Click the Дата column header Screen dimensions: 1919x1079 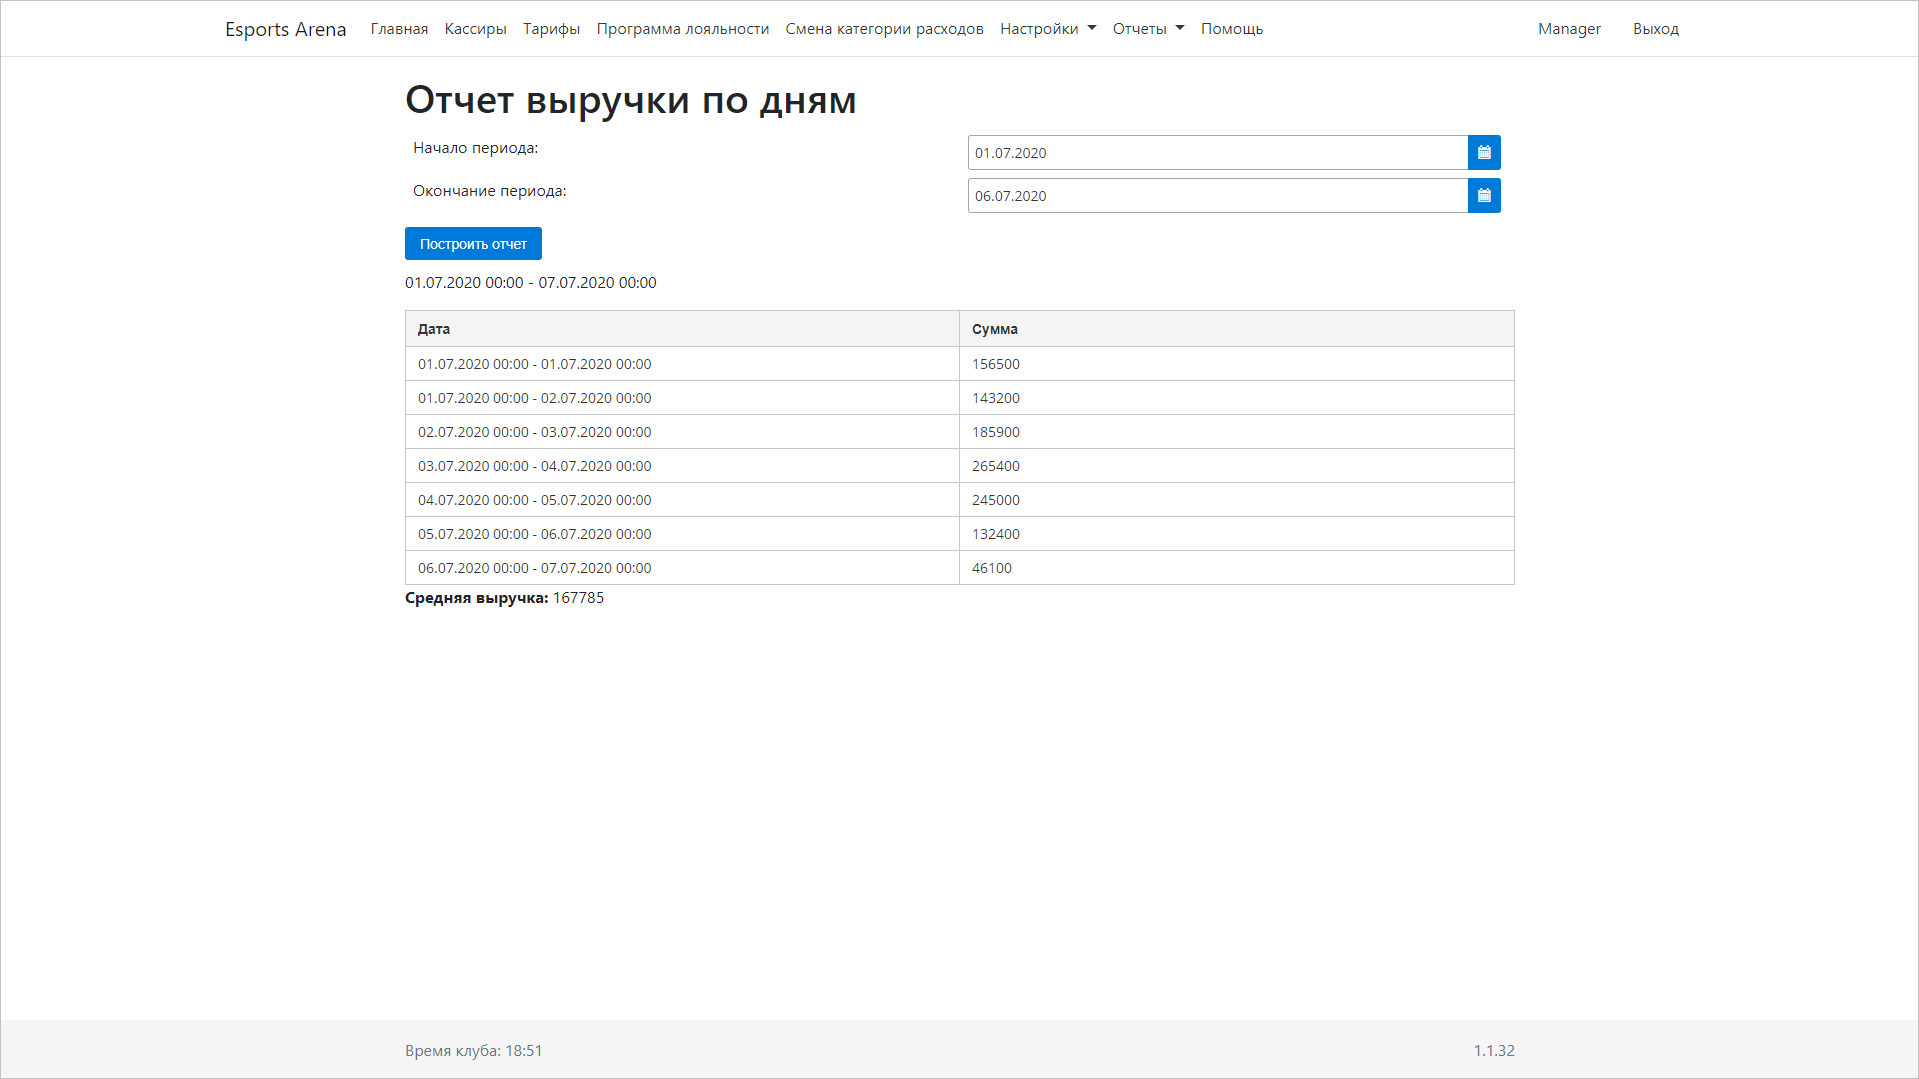click(x=432, y=328)
